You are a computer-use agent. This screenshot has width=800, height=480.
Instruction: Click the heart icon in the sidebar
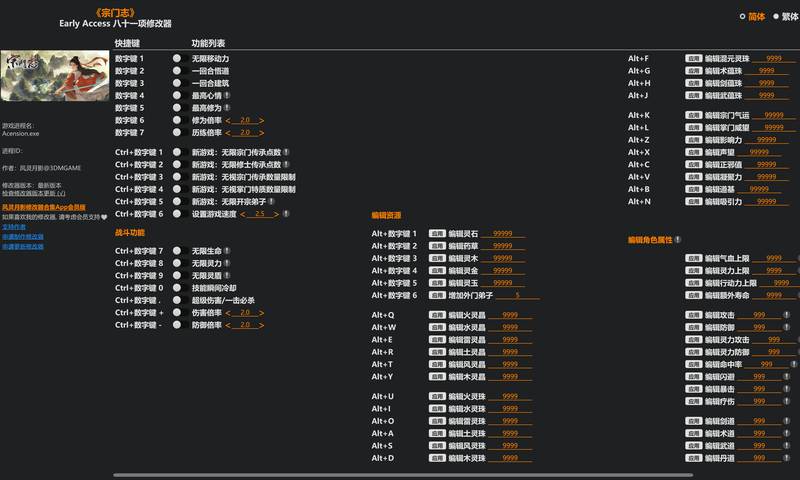tap(104, 217)
